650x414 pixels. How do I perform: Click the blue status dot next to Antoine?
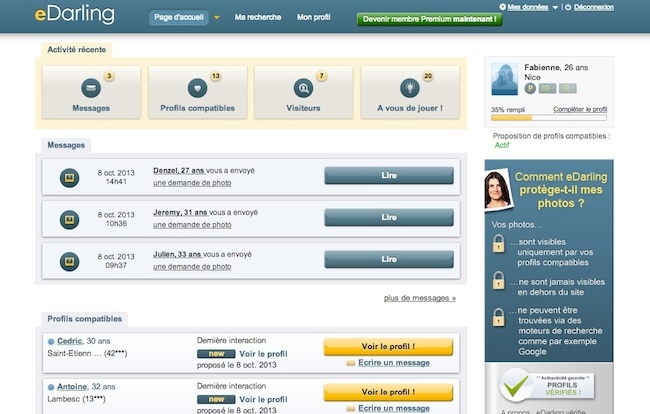pos(51,387)
